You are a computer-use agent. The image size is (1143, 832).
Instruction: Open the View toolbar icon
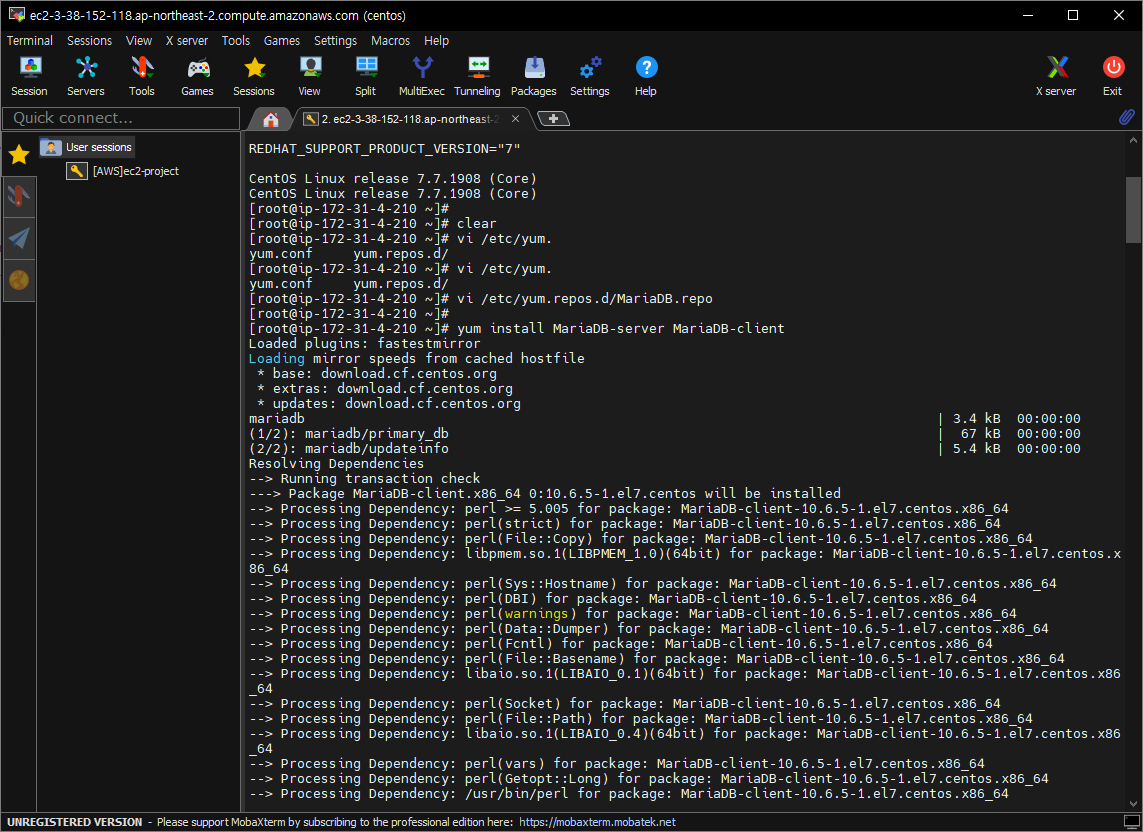point(310,76)
